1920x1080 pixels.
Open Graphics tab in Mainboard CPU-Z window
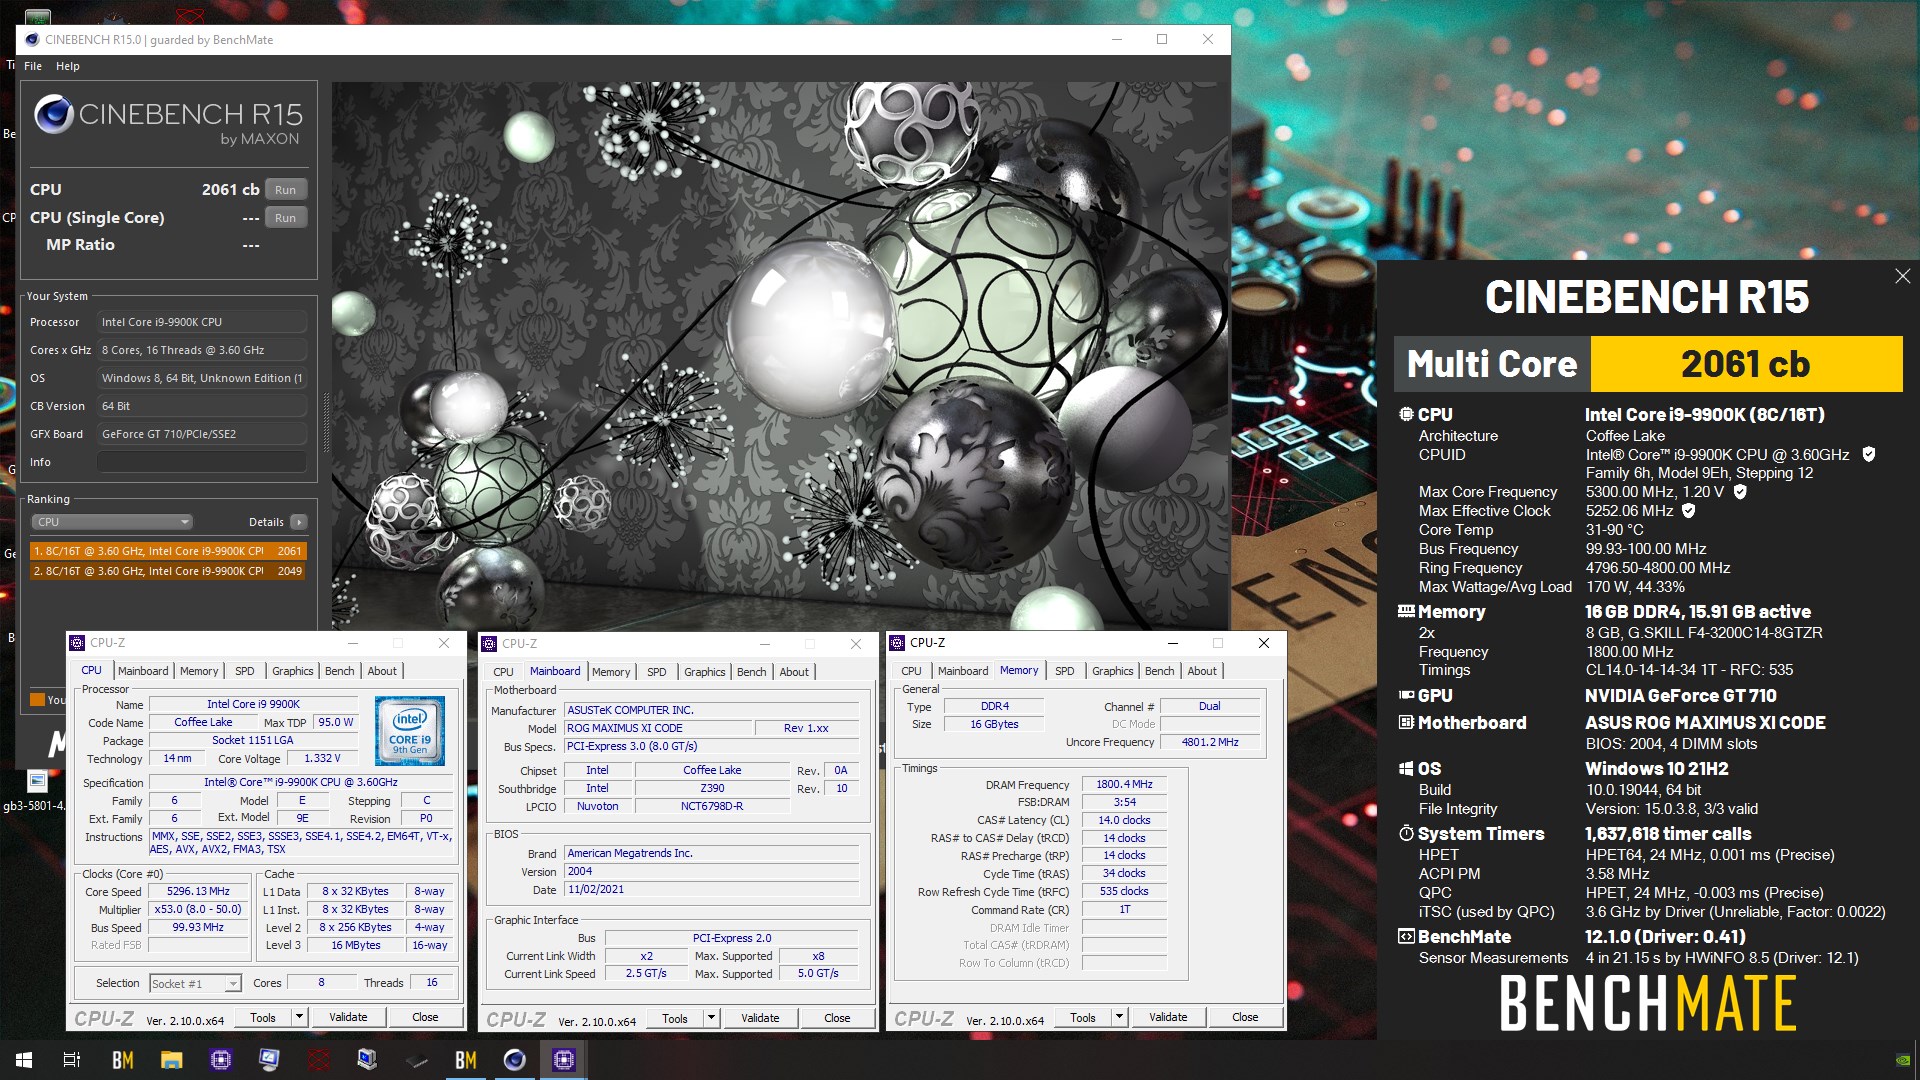pyautogui.click(x=705, y=672)
